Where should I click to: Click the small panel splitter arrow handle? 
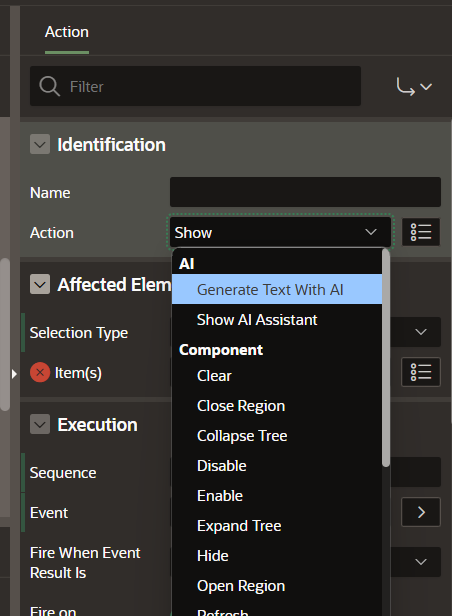click(15, 374)
